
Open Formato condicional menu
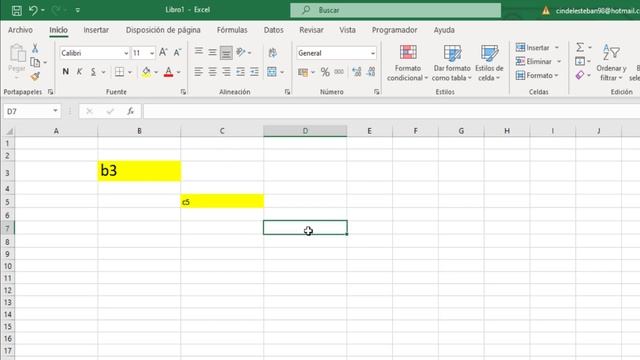coord(408,63)
